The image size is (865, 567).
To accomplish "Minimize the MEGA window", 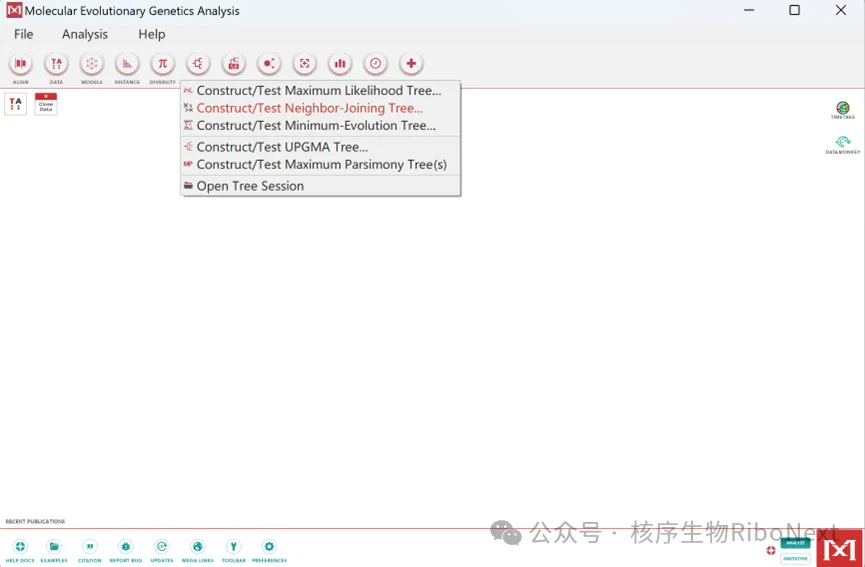I will 749,10.
